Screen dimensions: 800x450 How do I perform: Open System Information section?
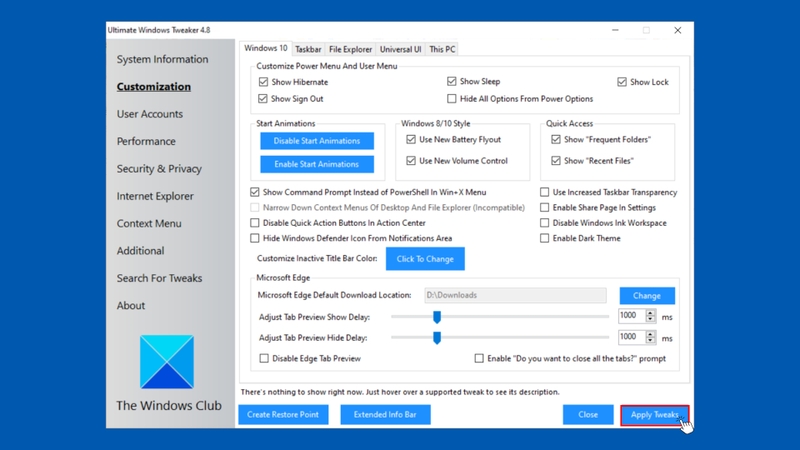pyautogui.click(x=162, y=59)
